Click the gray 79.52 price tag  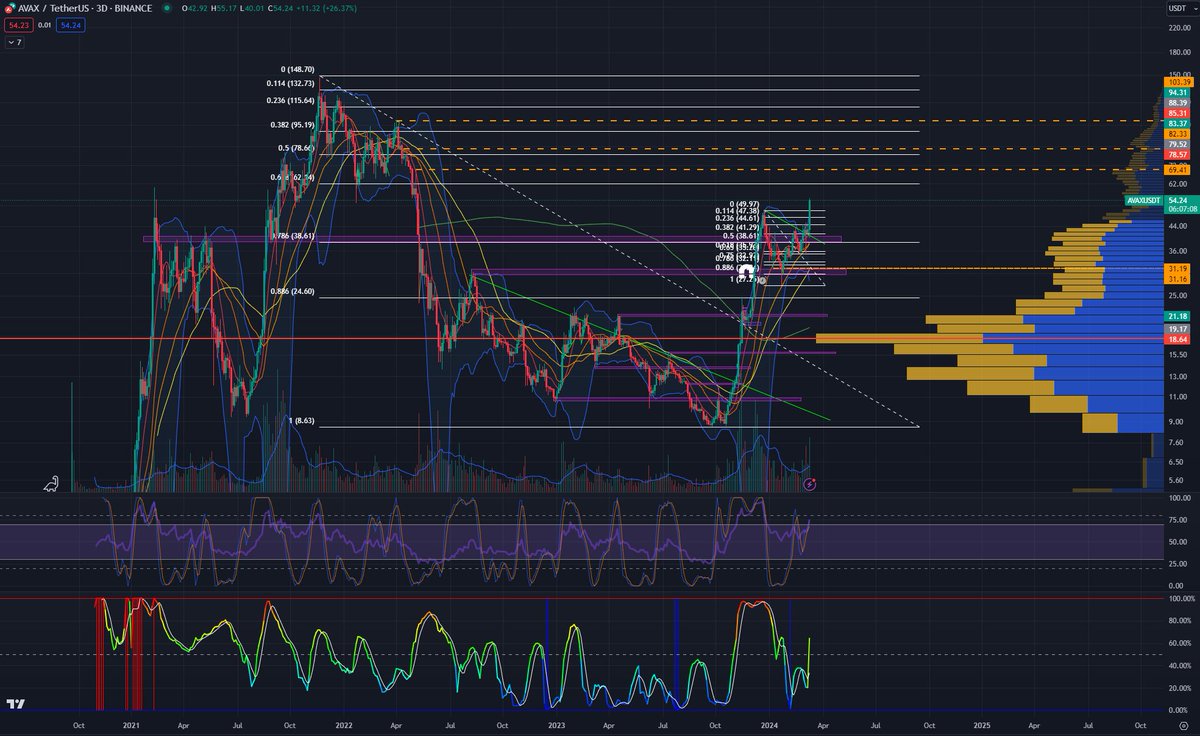point(1177,145)
